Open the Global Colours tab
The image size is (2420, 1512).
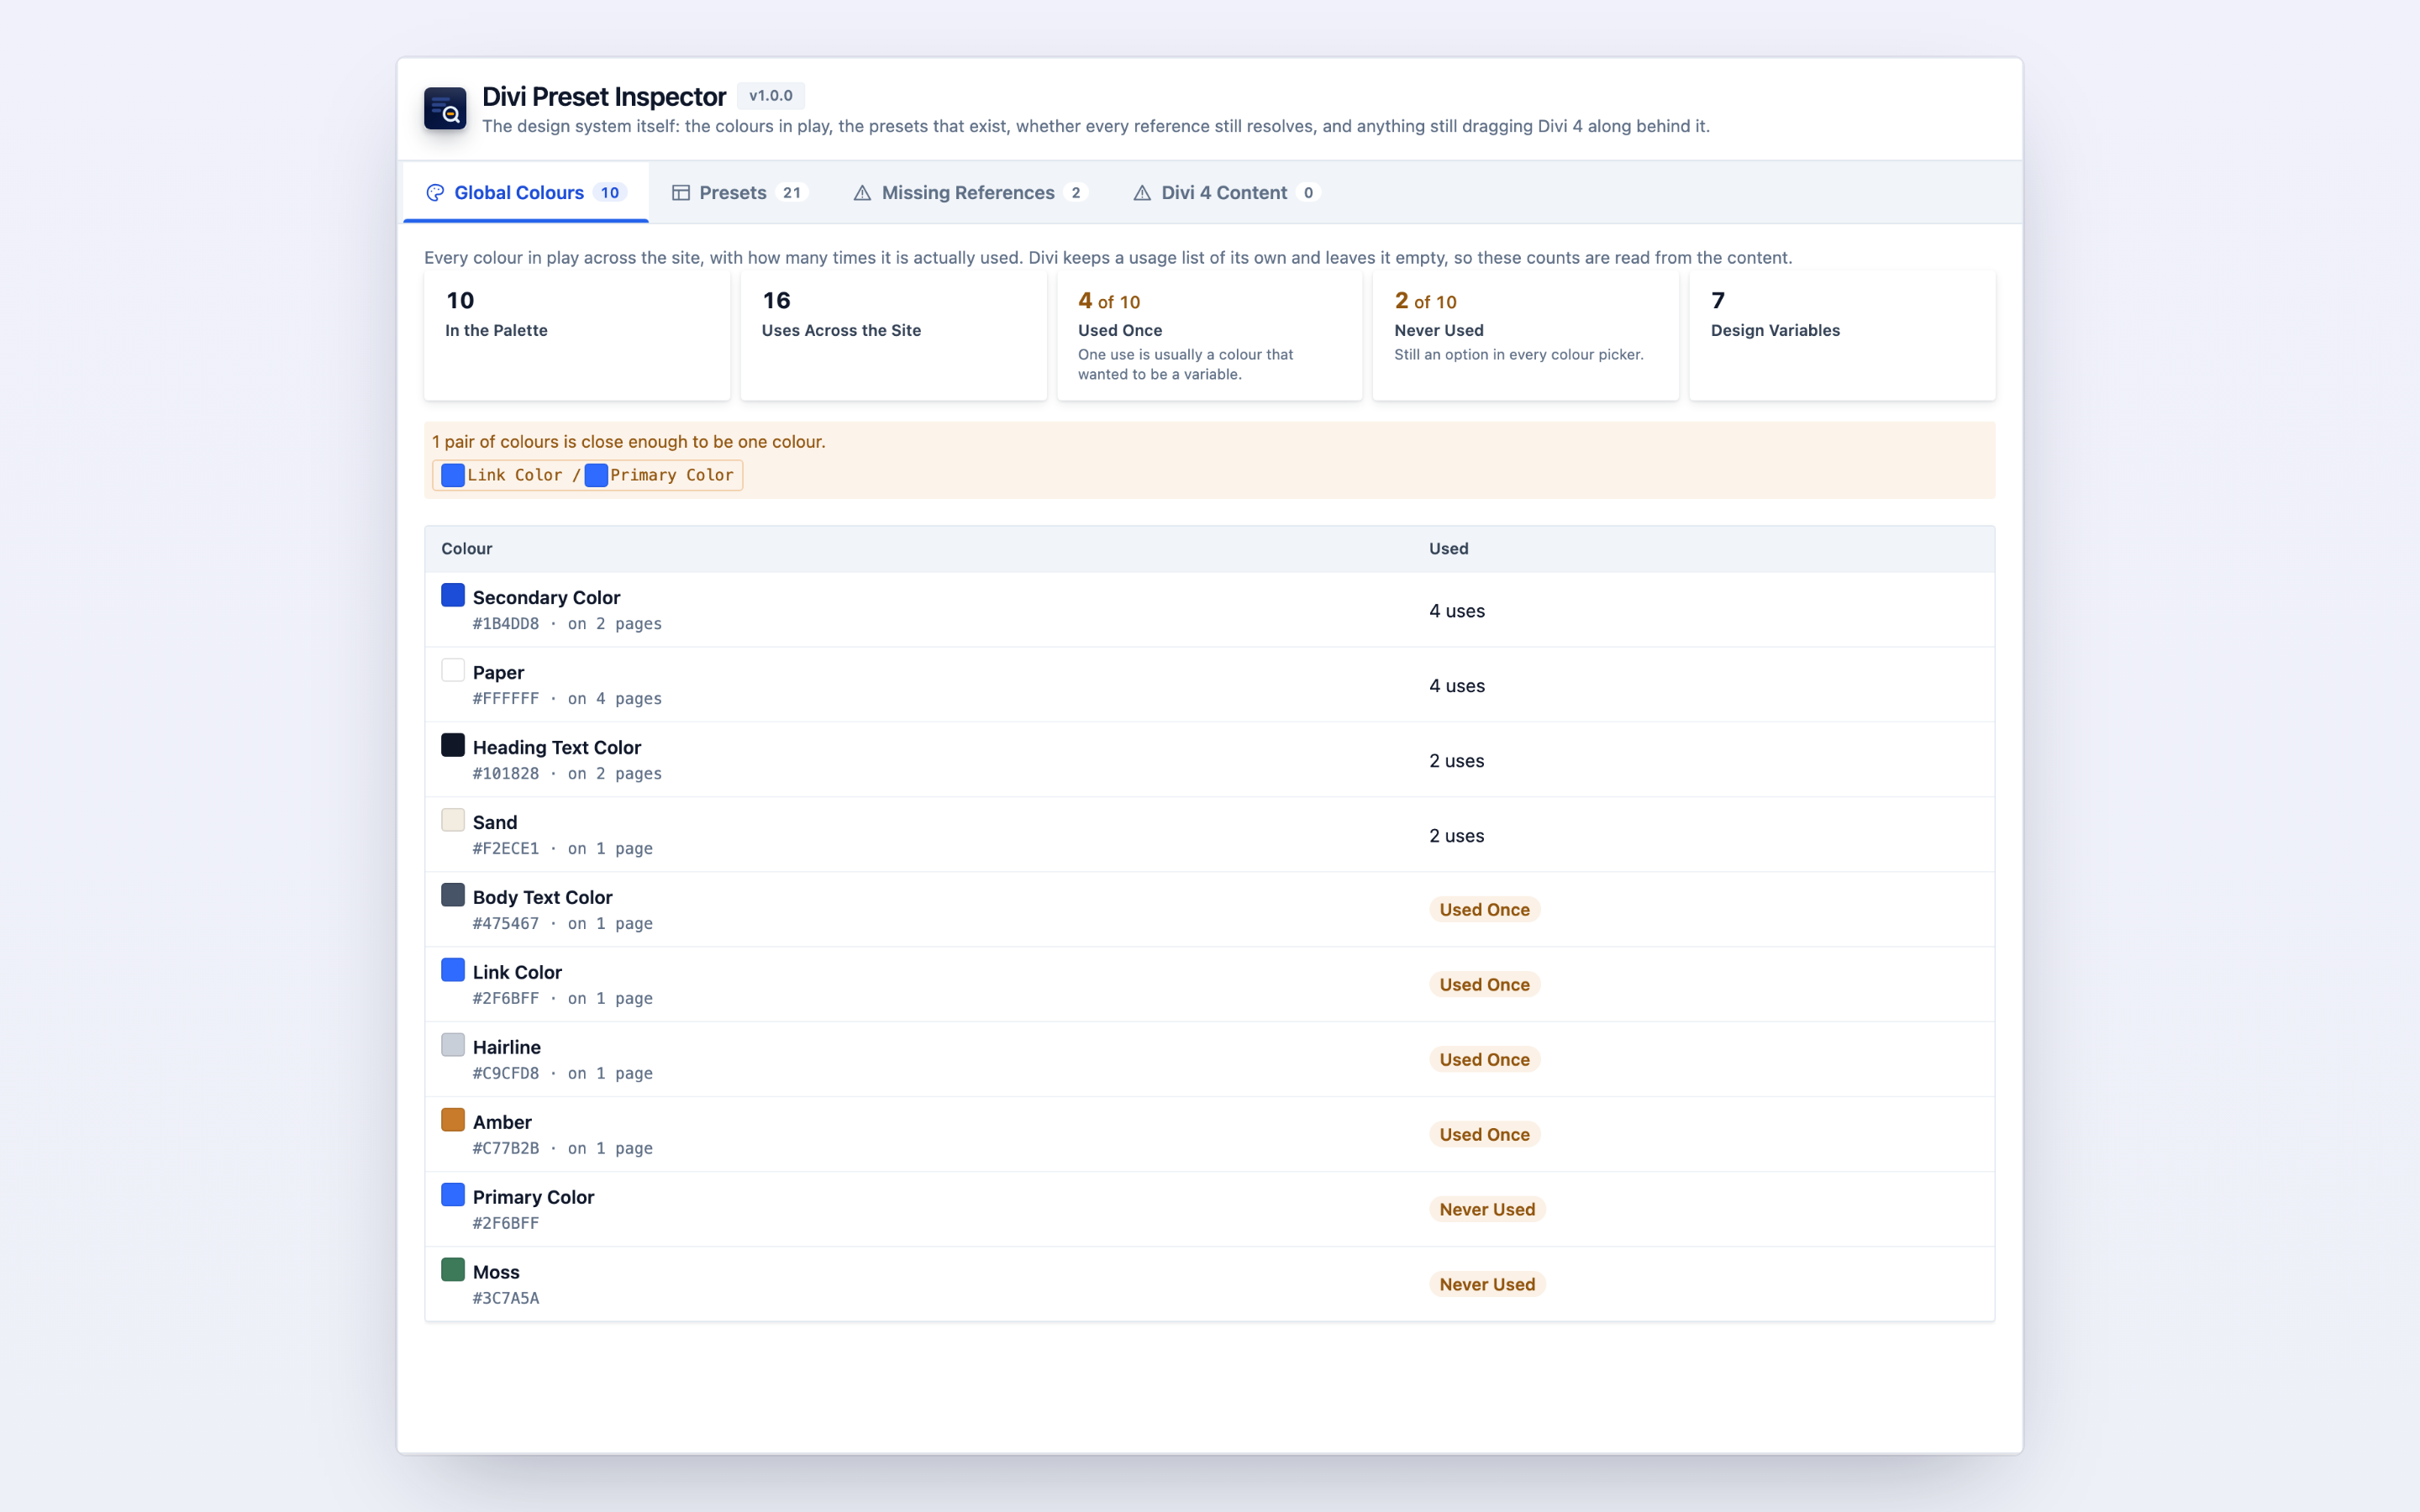pos(526,192)
